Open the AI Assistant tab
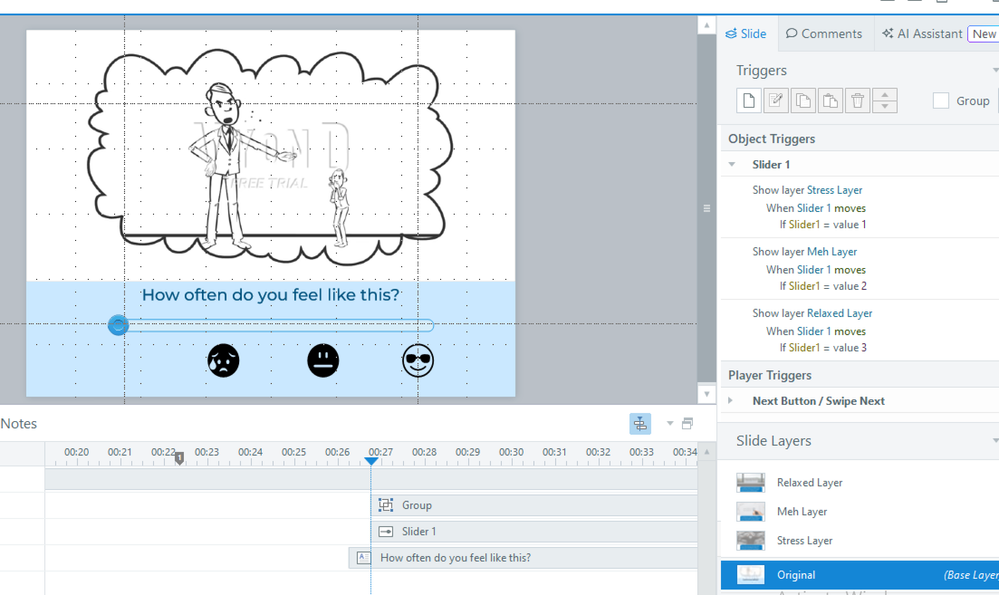999x595 pixels. click(x=921, y=33)
